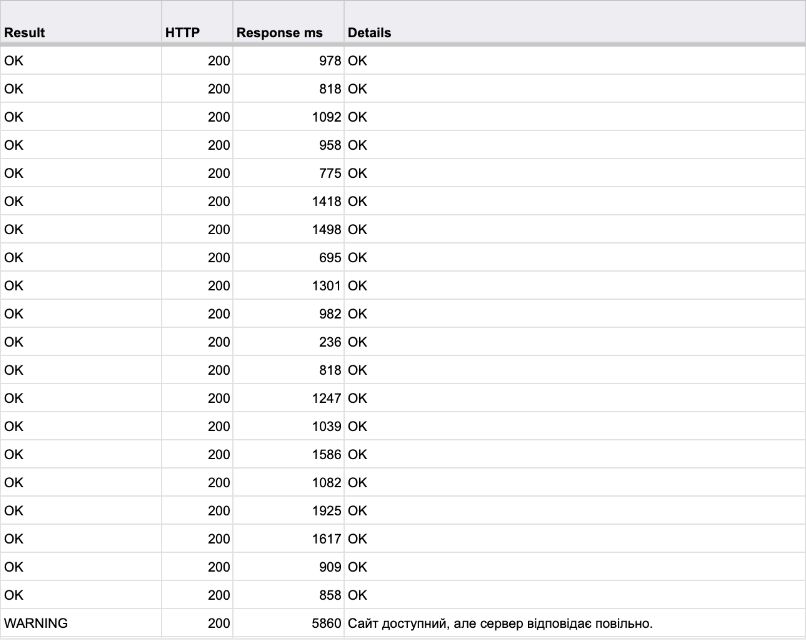Click the response time cell 5860
The height and width of the screenshot is (640, 806).
pos(288,623)
